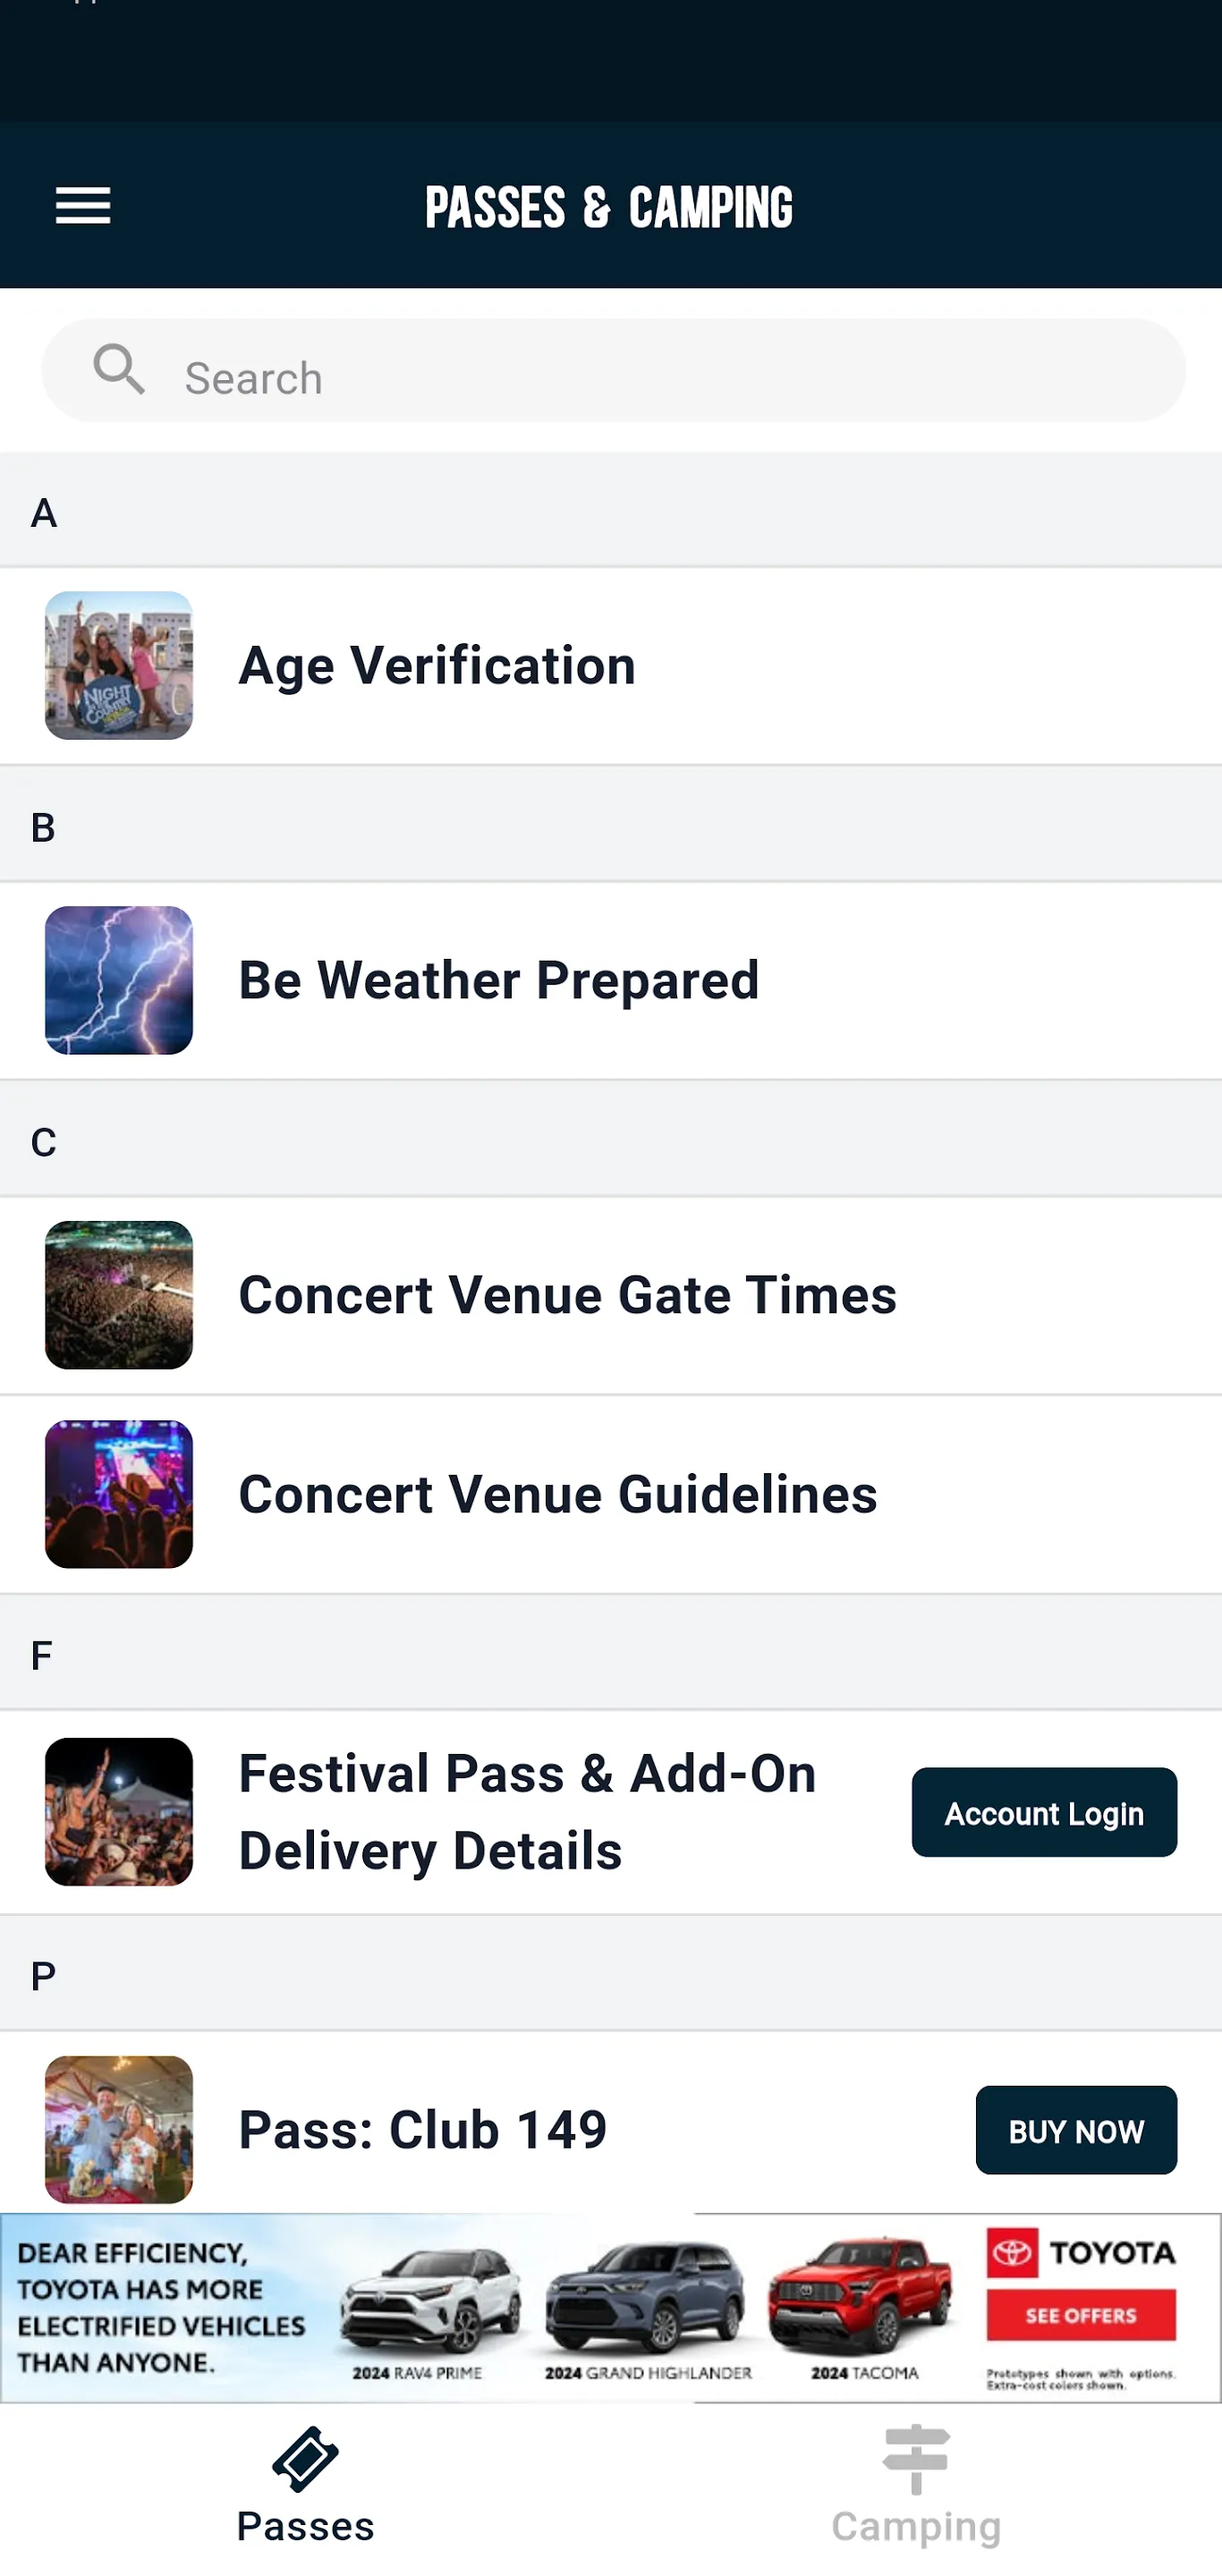Tap the Passes ticket icon
Image resolution: width=1222 pixels, height=2576 pixels.
[x=305, y=2459]
